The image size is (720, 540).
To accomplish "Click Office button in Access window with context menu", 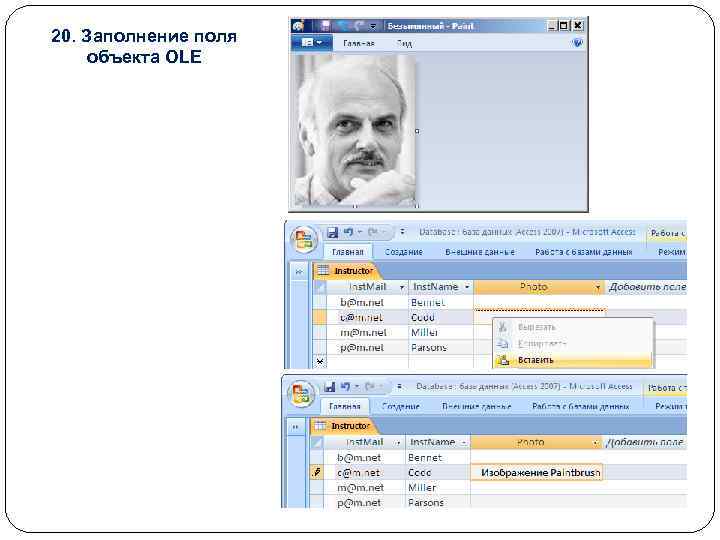I will 304,239.
